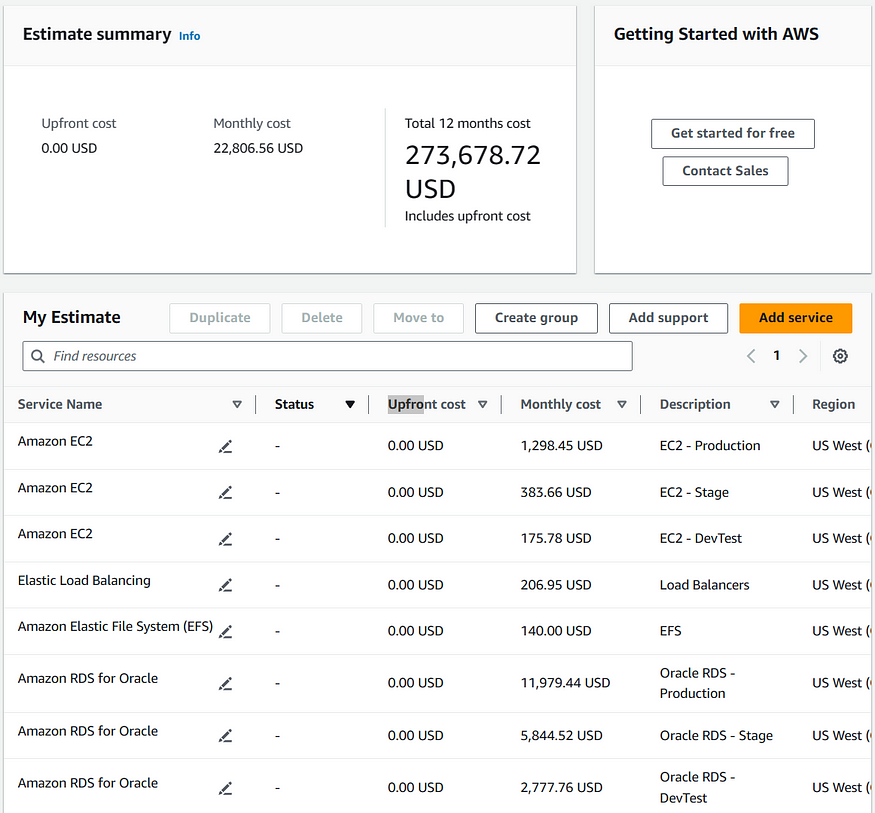
Task: Click the Duplicate button
Action: (220, 318)
